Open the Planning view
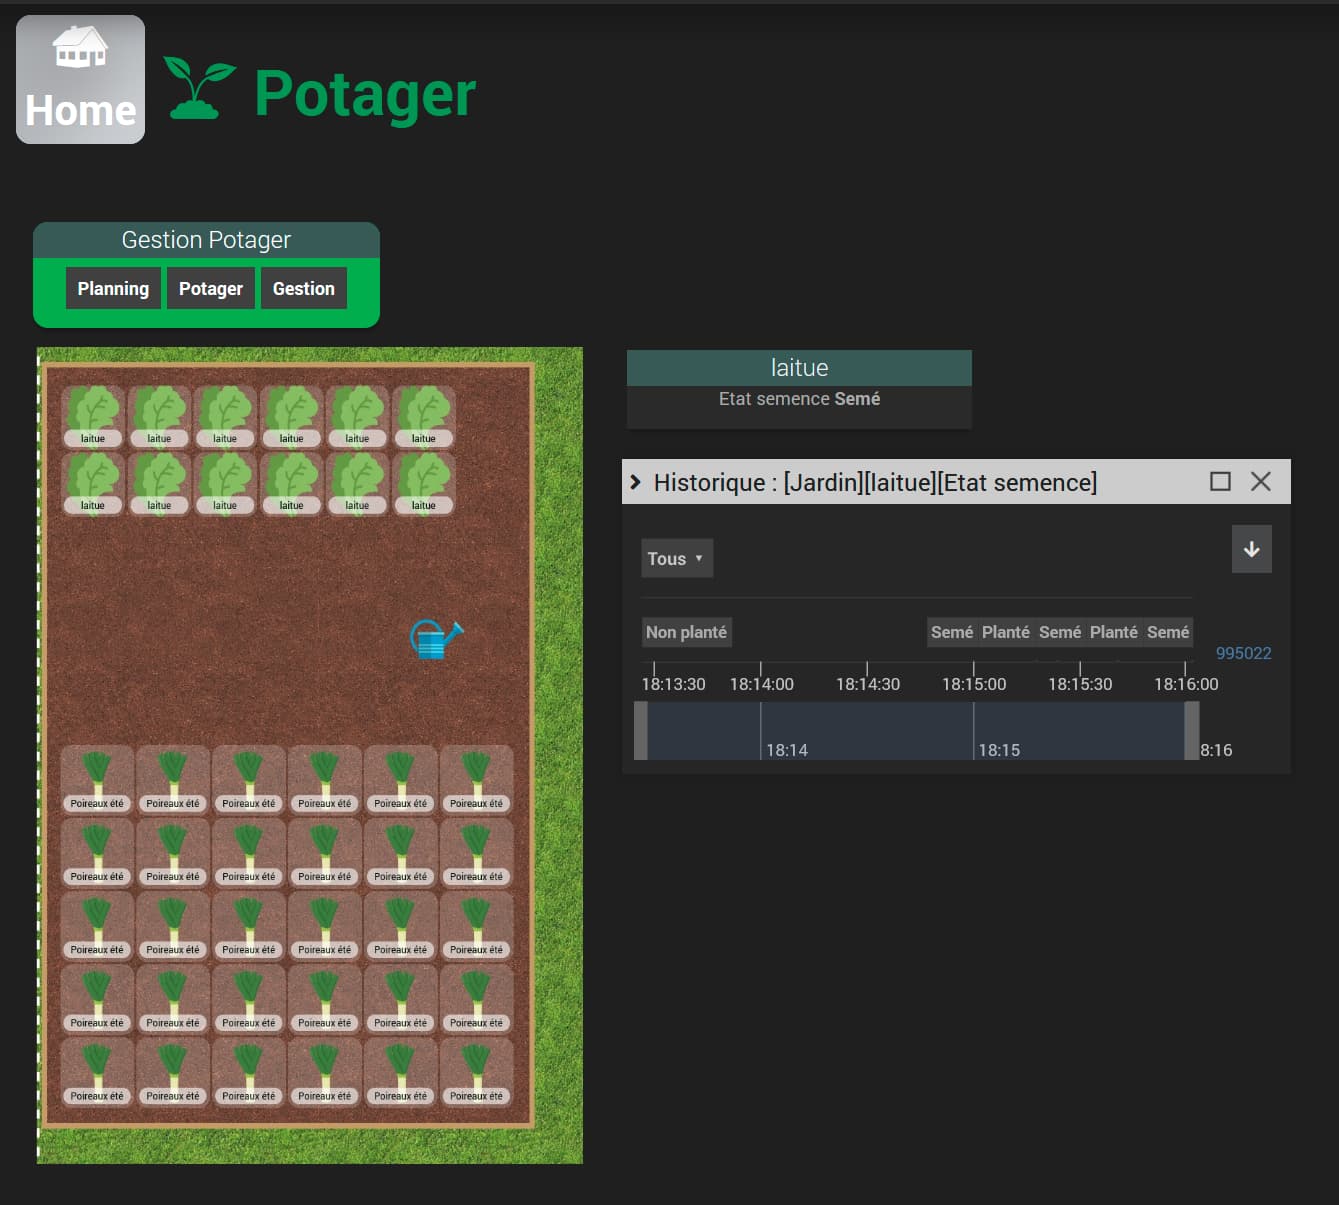Screen dimensions: 1339x1205 113,288
